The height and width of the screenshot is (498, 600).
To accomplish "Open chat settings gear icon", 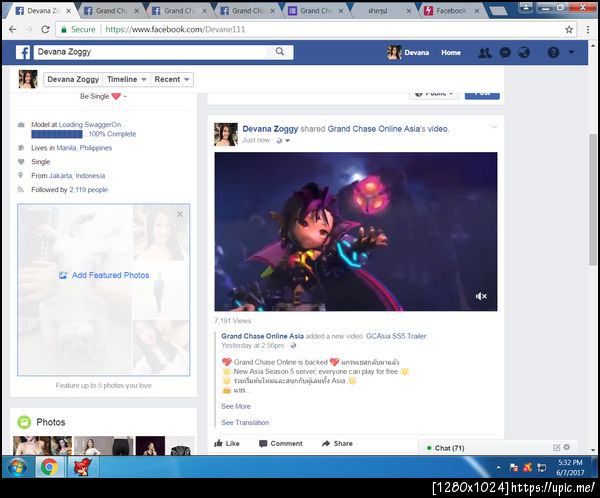I will pos(567,447).
